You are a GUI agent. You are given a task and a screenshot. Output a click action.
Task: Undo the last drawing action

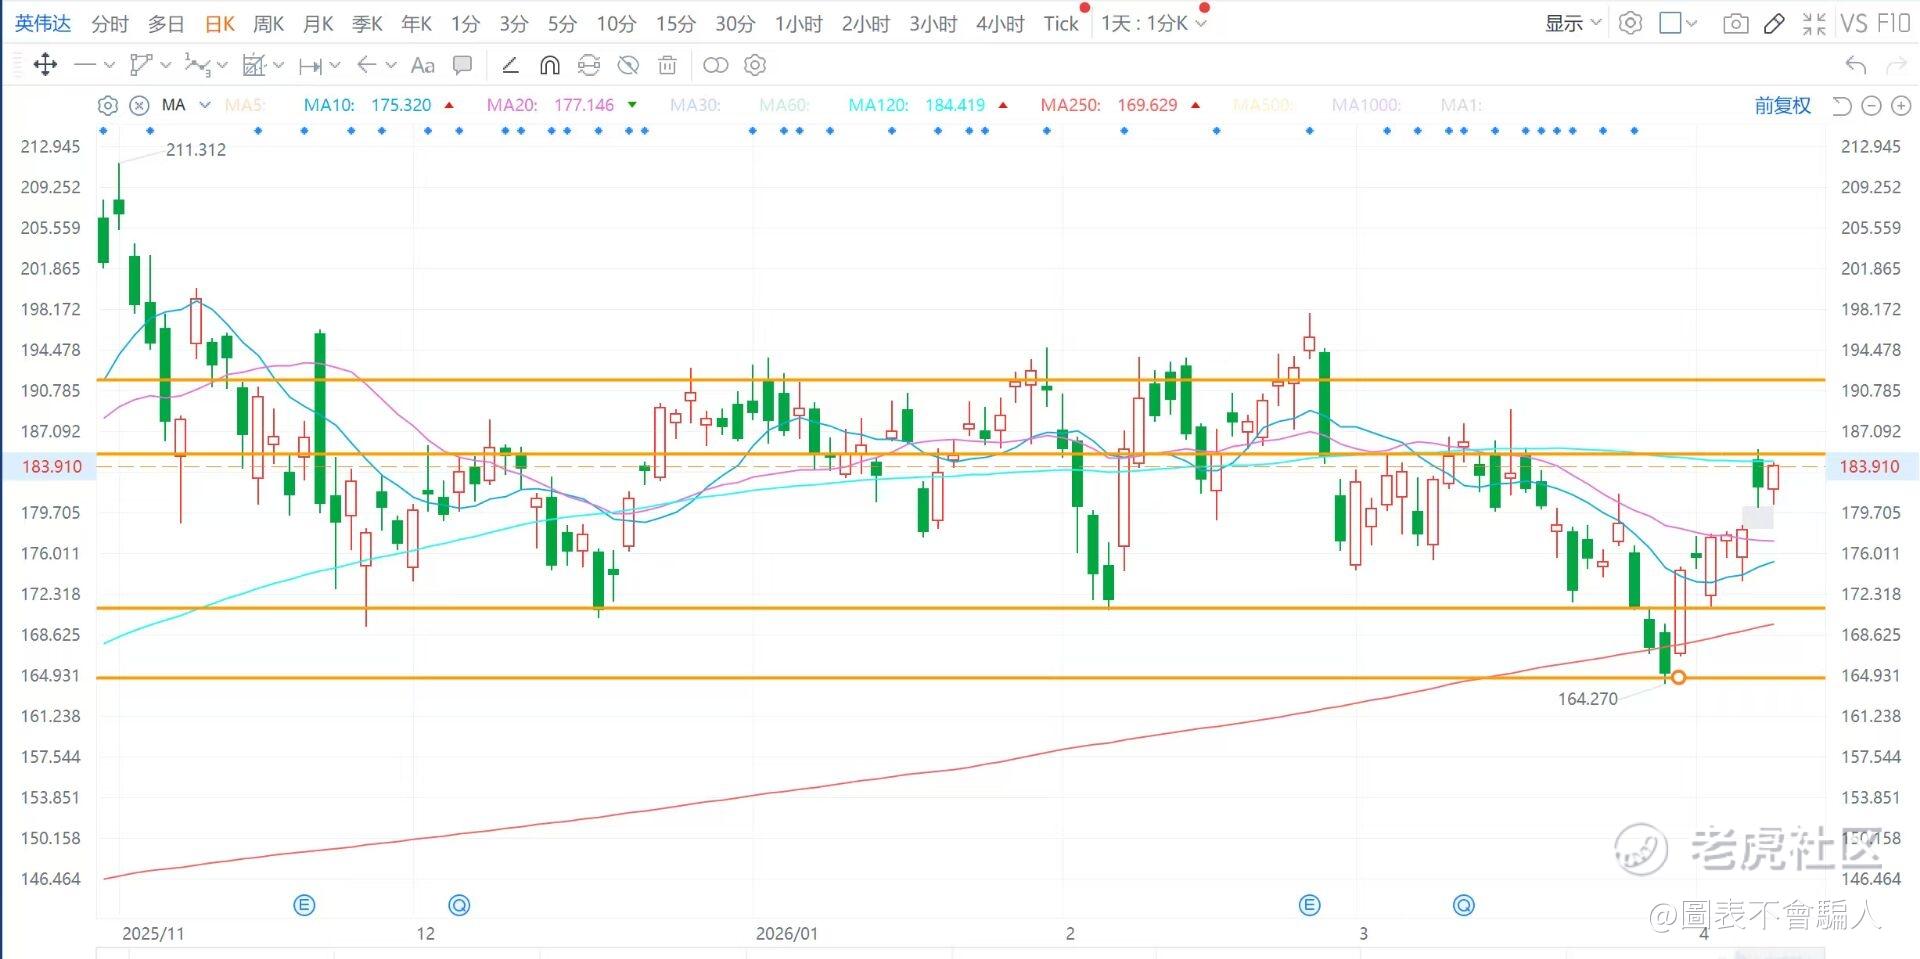point(1856,65)
